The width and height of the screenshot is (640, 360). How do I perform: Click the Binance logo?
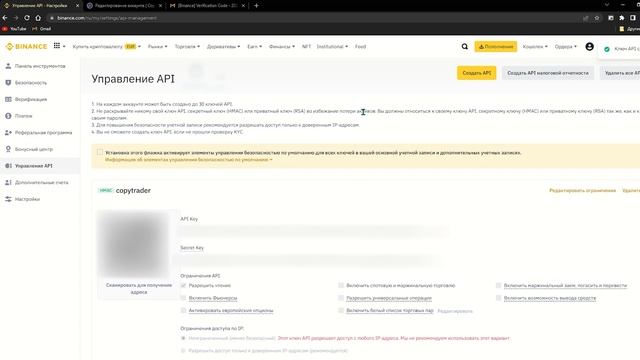(27, 47)
